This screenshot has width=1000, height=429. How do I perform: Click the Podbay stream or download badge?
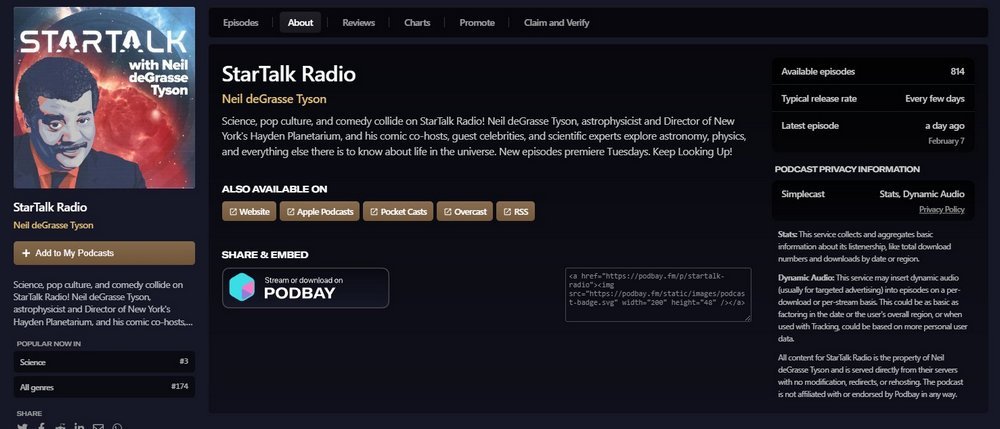(x=305, y=288)
